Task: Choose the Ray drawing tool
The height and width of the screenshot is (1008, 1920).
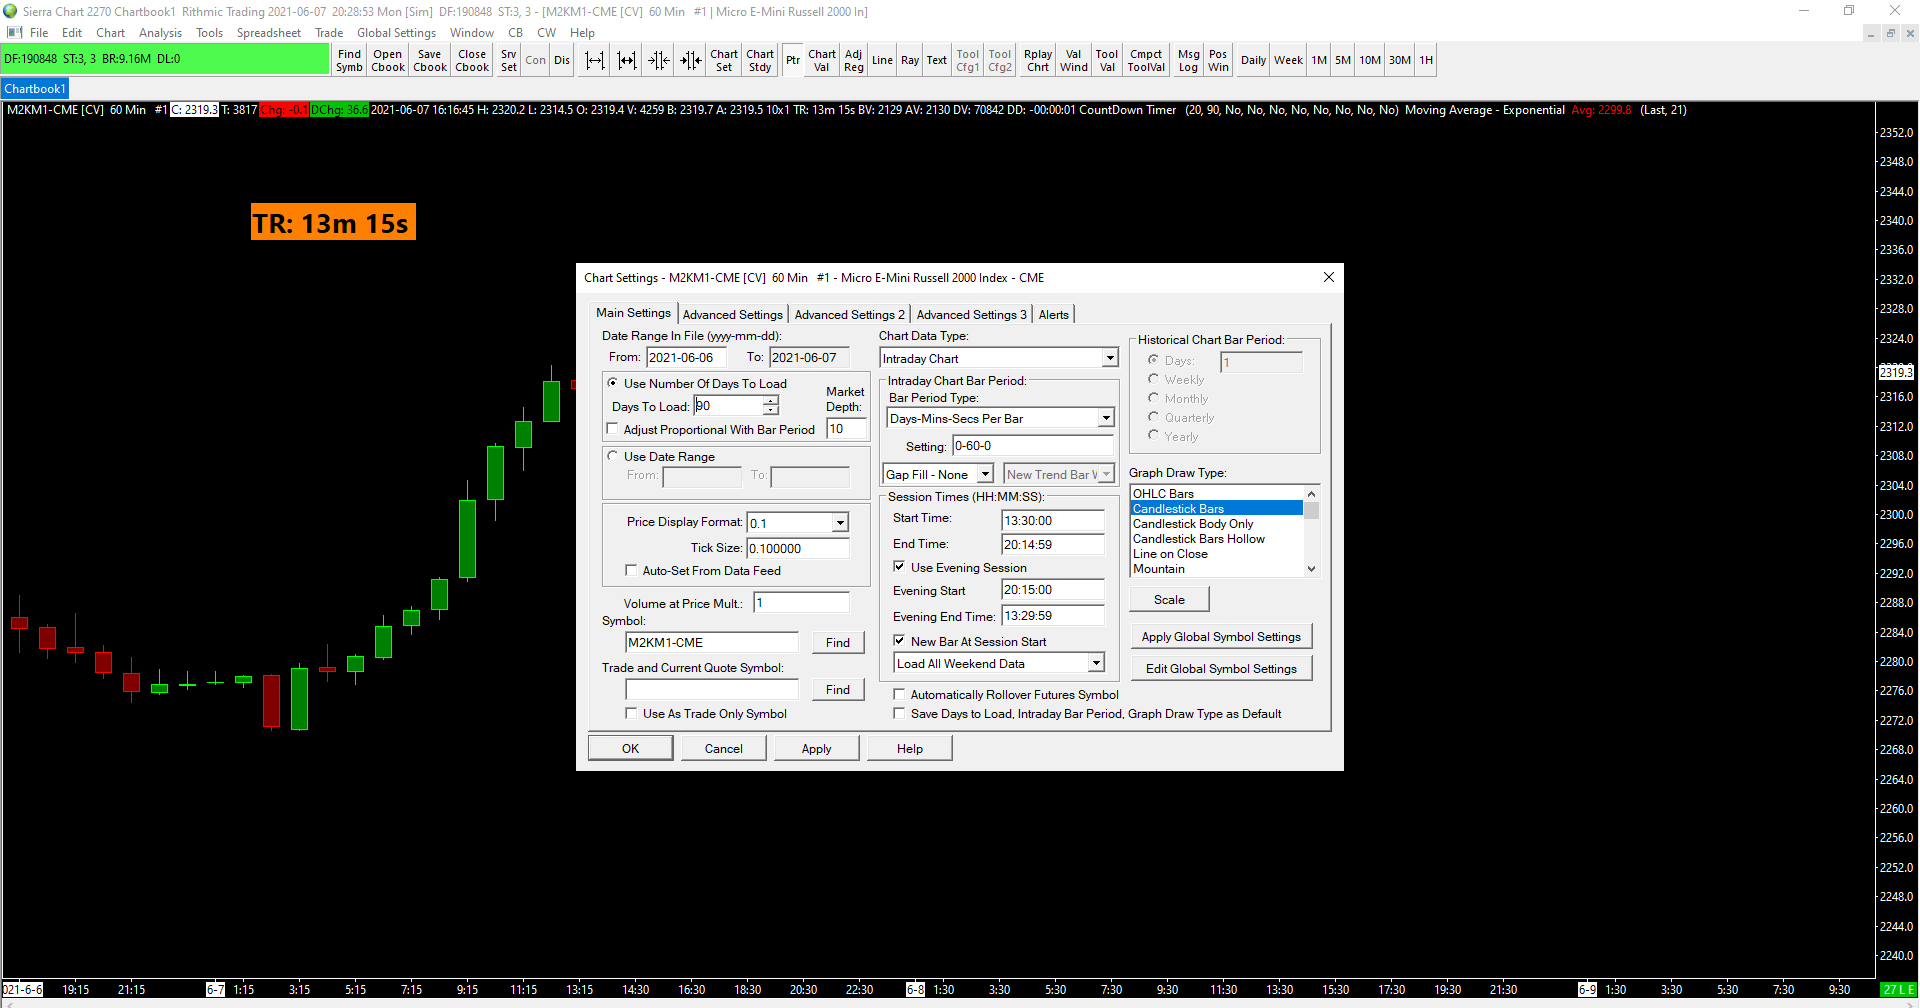Action: (910, 60)
